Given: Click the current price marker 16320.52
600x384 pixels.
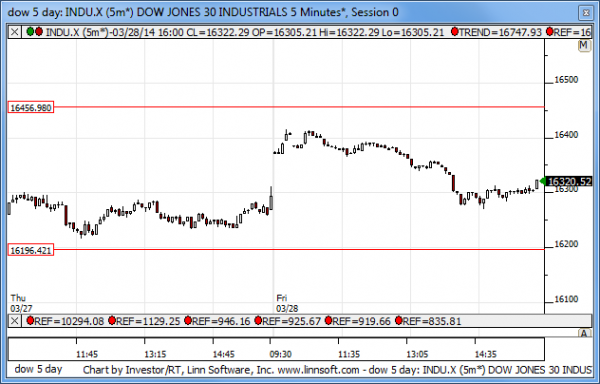Looking at the screenshot, I should pyautogui.click(x=569, y=181).
